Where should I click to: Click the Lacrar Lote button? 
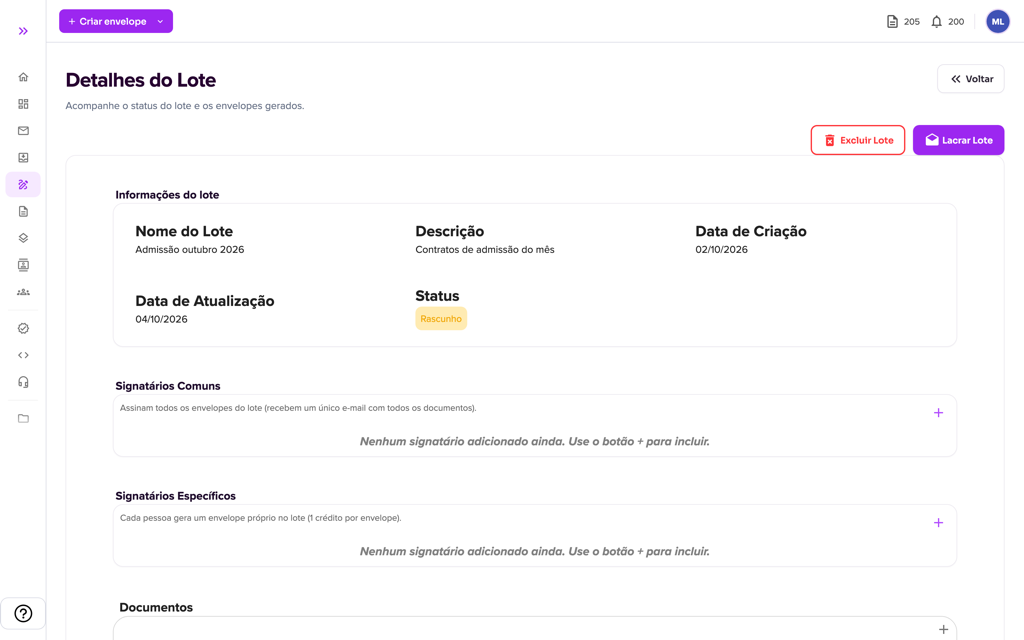click(x=958, y=140)
